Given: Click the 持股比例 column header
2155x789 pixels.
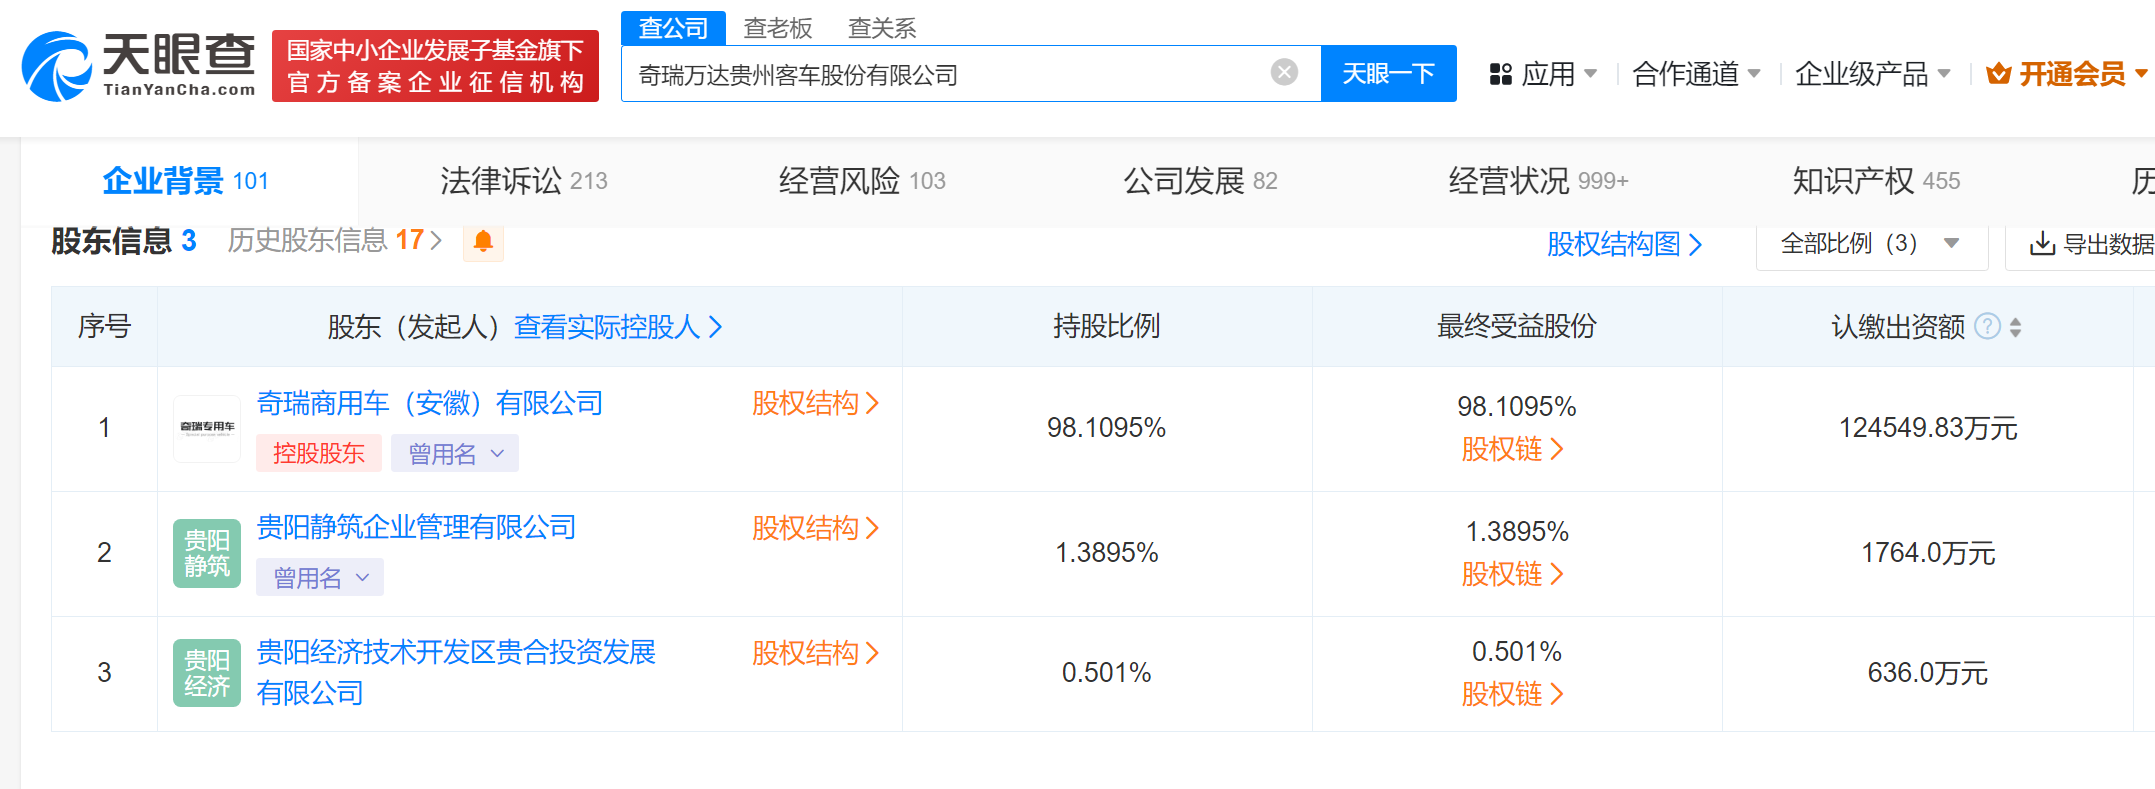Looking at the screenshot, I should point(1106,326).
